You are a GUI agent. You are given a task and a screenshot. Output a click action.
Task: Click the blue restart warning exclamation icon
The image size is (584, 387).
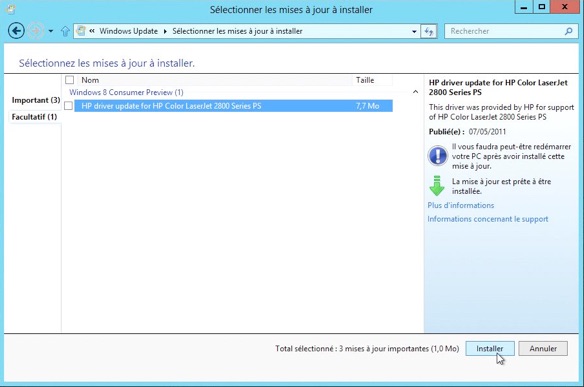pos(437,155)
